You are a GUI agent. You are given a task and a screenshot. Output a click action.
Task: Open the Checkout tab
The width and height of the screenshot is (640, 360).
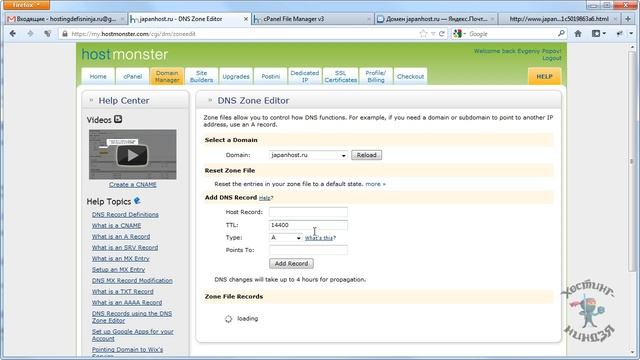pyautogui.click(x=410, y=76)
